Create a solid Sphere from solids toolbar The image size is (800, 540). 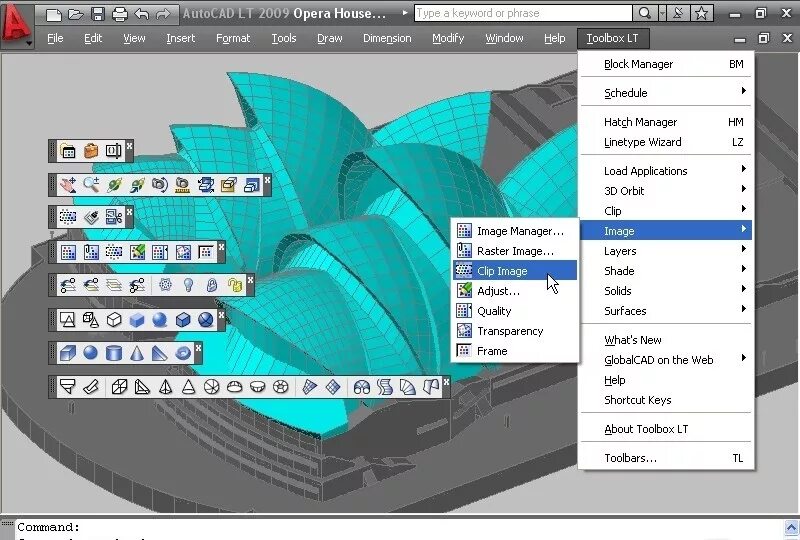pos(91,353)
